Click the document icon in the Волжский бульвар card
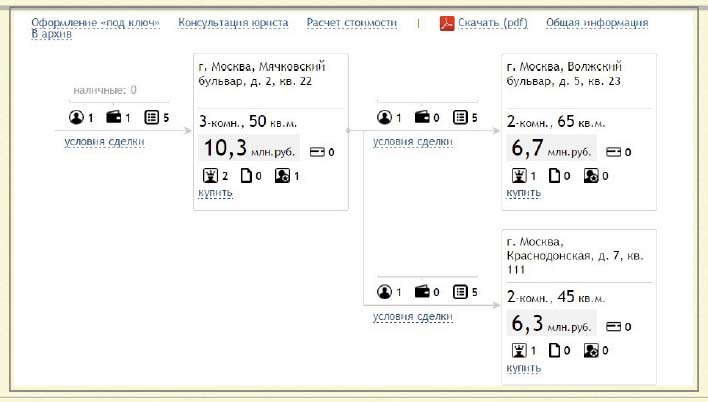Viewport: 708px width, 402px height. pyautogui.click(x=554, y=176)
